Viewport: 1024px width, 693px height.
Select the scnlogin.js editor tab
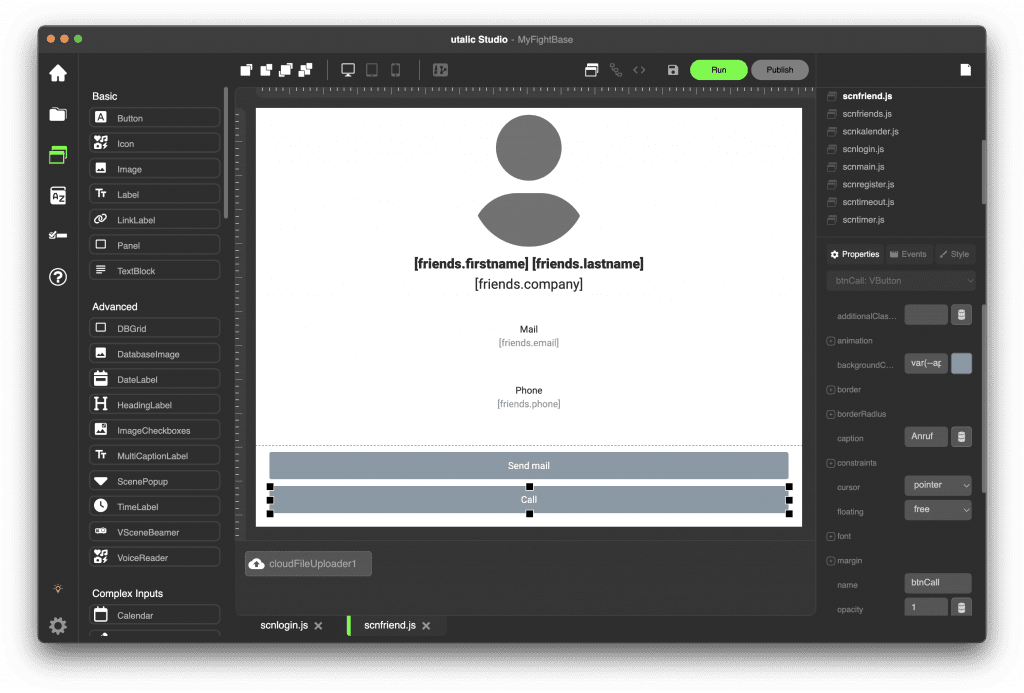point(284,625)
